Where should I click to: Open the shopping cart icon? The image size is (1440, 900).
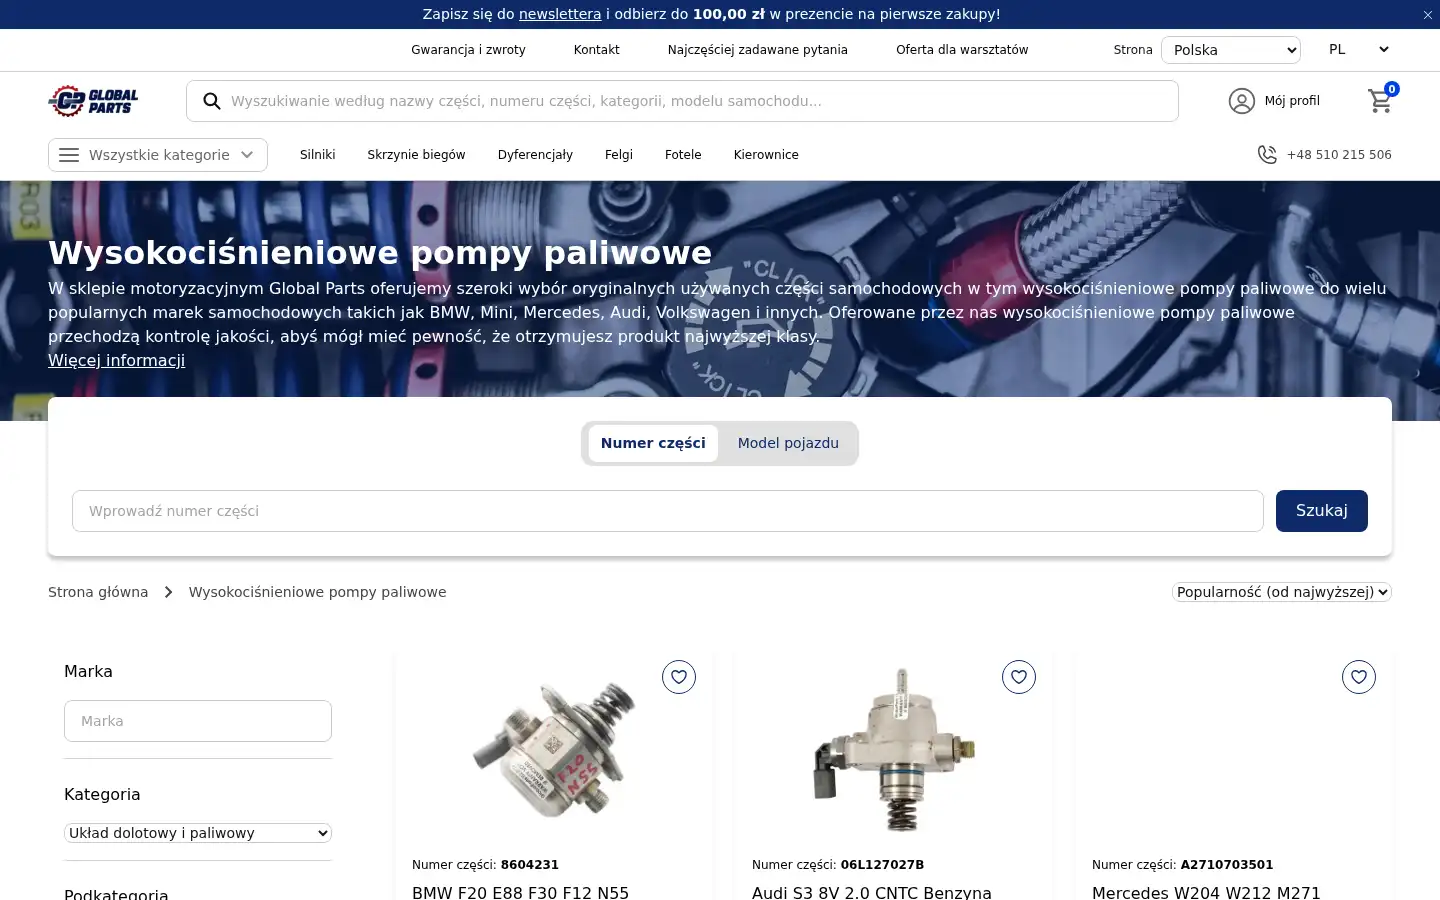coord(1381,100)
